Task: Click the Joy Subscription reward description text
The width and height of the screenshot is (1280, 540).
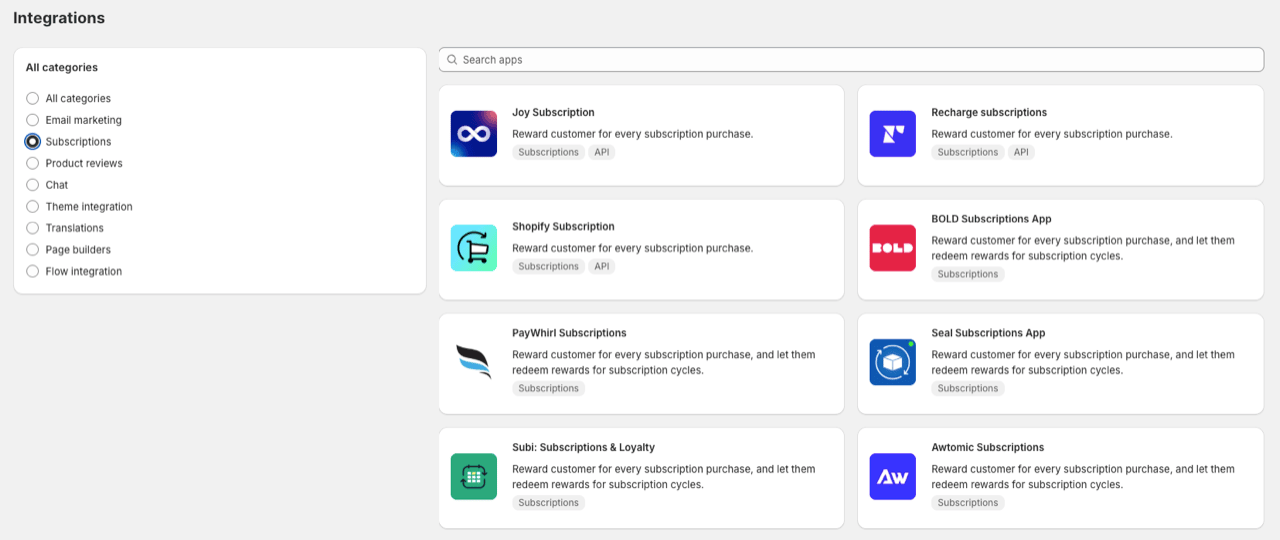Action: [633, 134]
